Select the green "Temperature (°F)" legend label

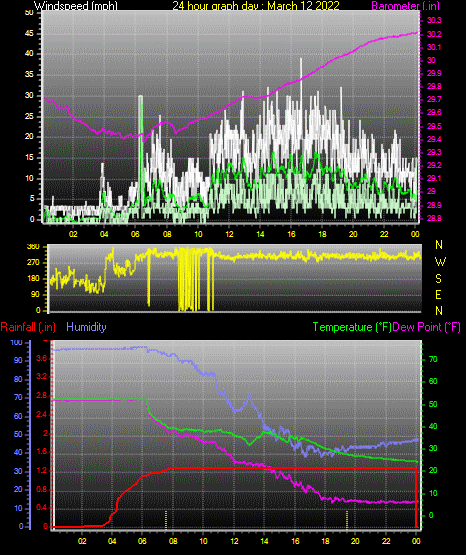(x=352, y=327)
